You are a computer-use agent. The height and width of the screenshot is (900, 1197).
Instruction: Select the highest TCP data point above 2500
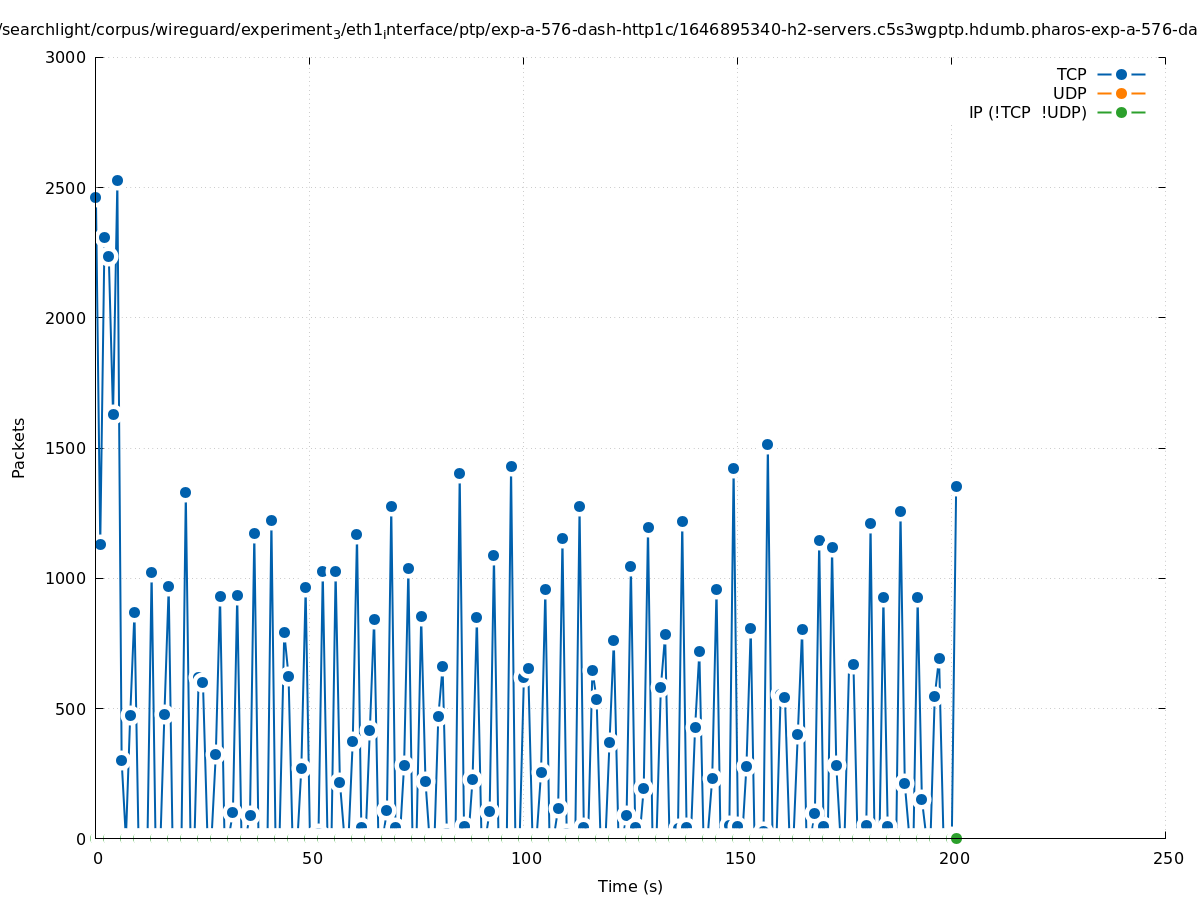point(117,181)
